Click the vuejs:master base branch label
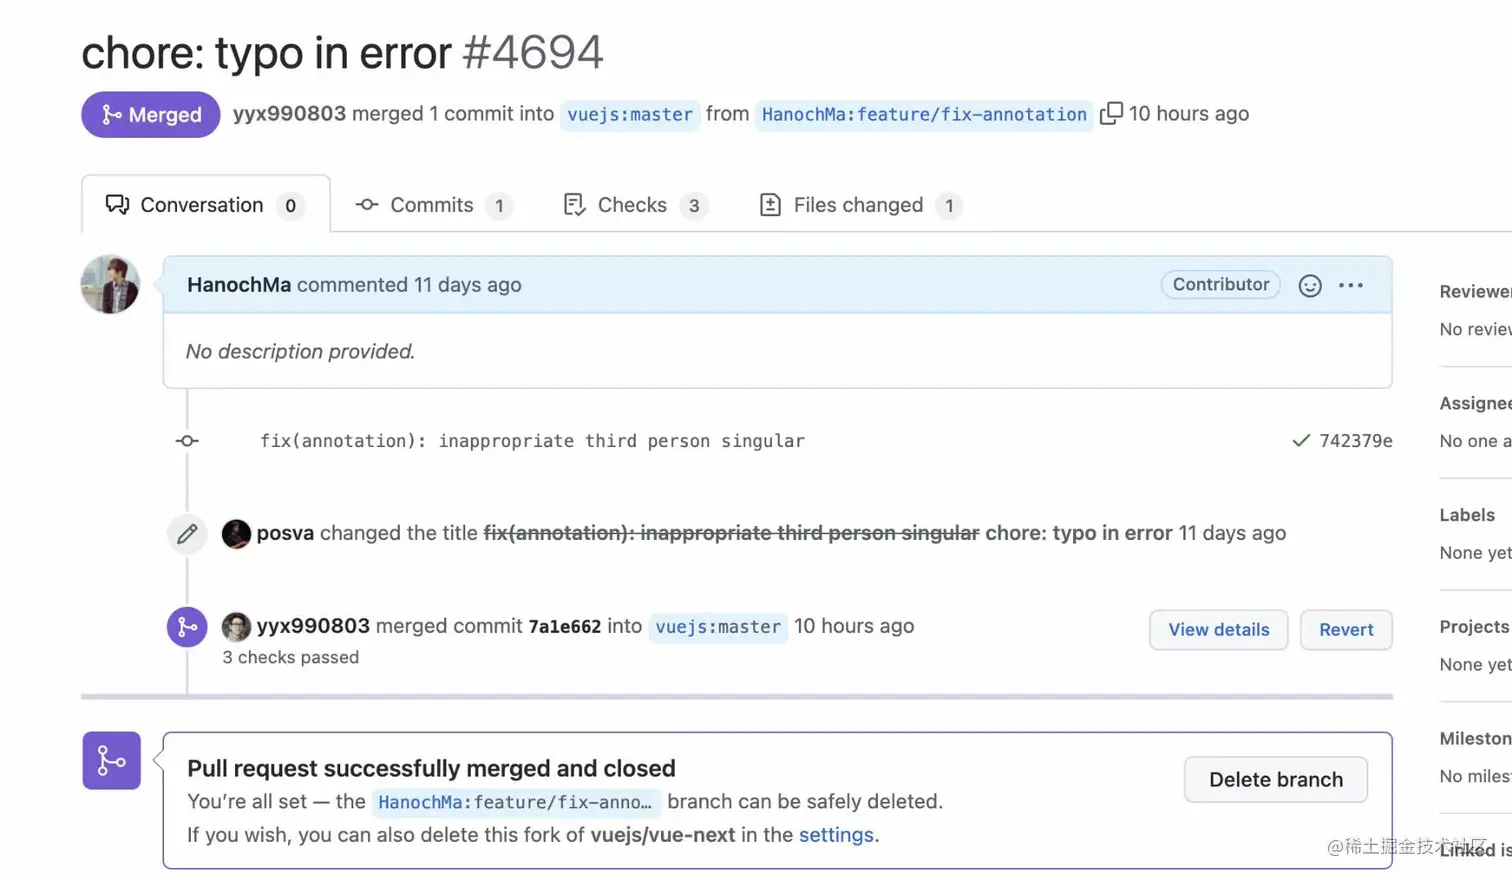This screenshot has height=881, width=1512. [x=630, y=115]
